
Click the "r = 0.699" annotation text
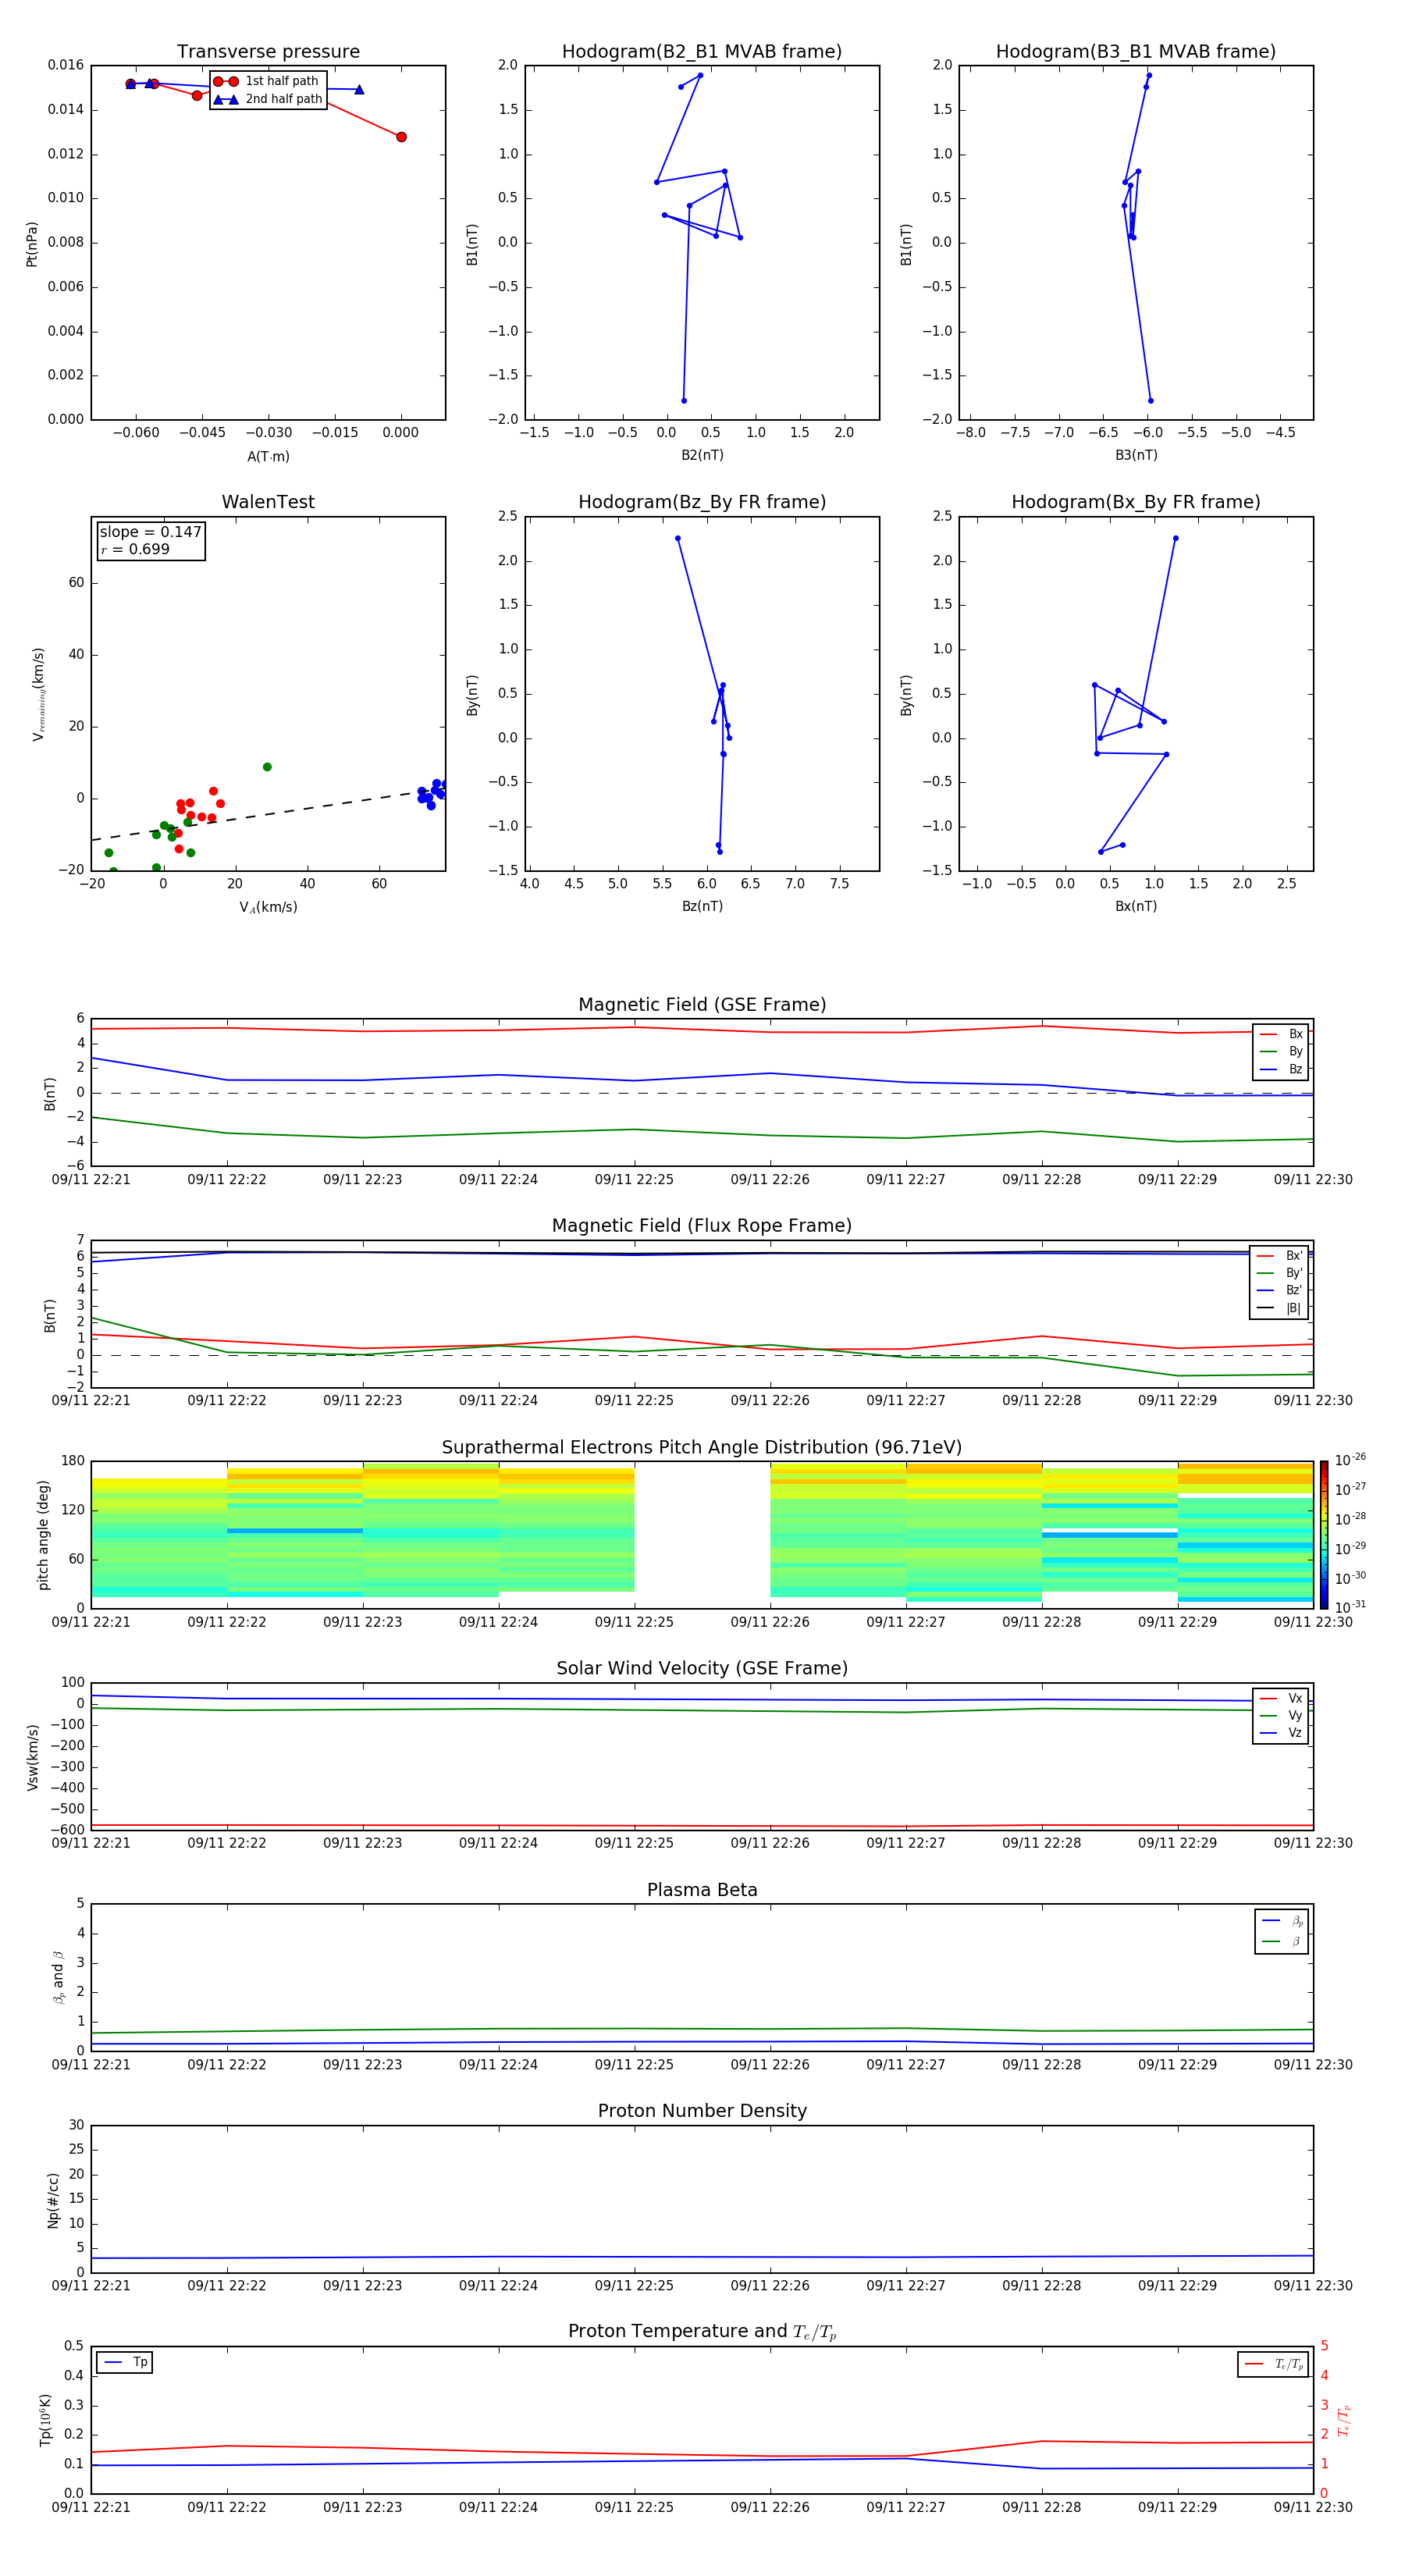[x=135, y=549]
